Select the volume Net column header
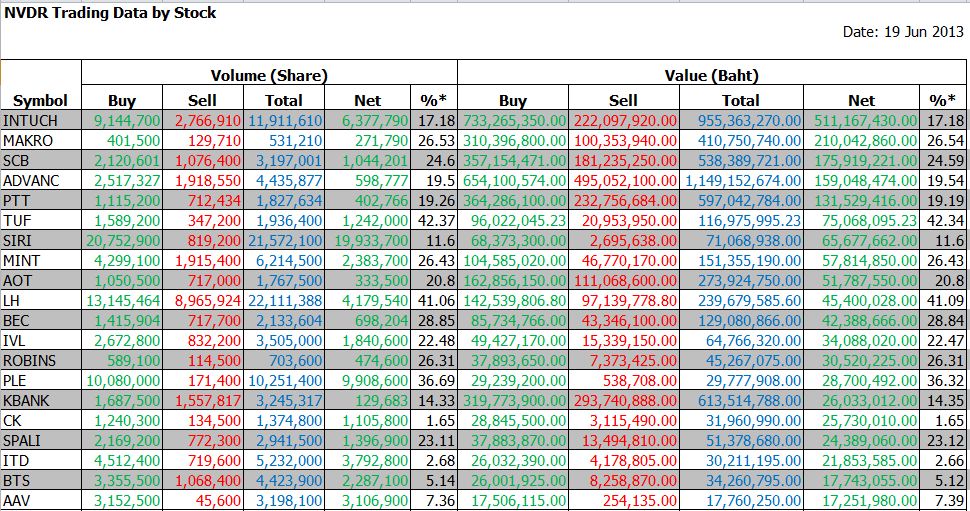 pyautogui.click(x=367, y=100)
